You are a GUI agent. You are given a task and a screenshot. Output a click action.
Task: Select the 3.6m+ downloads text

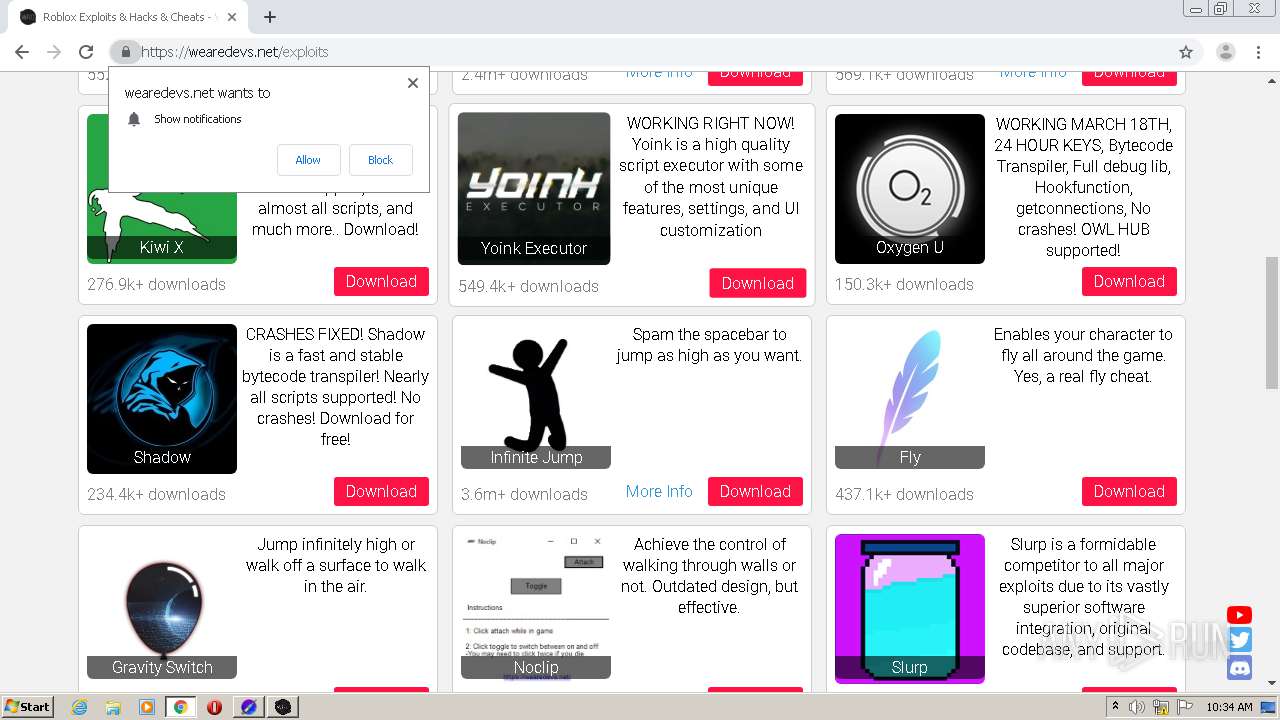(524, 494)
